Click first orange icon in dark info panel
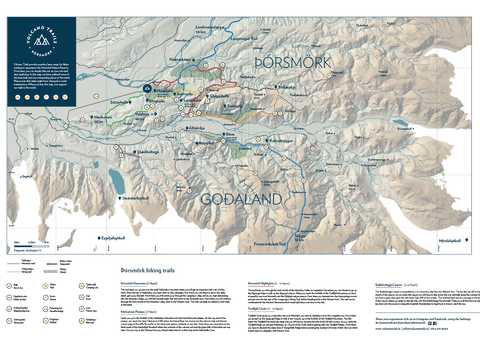 (18, 97)
